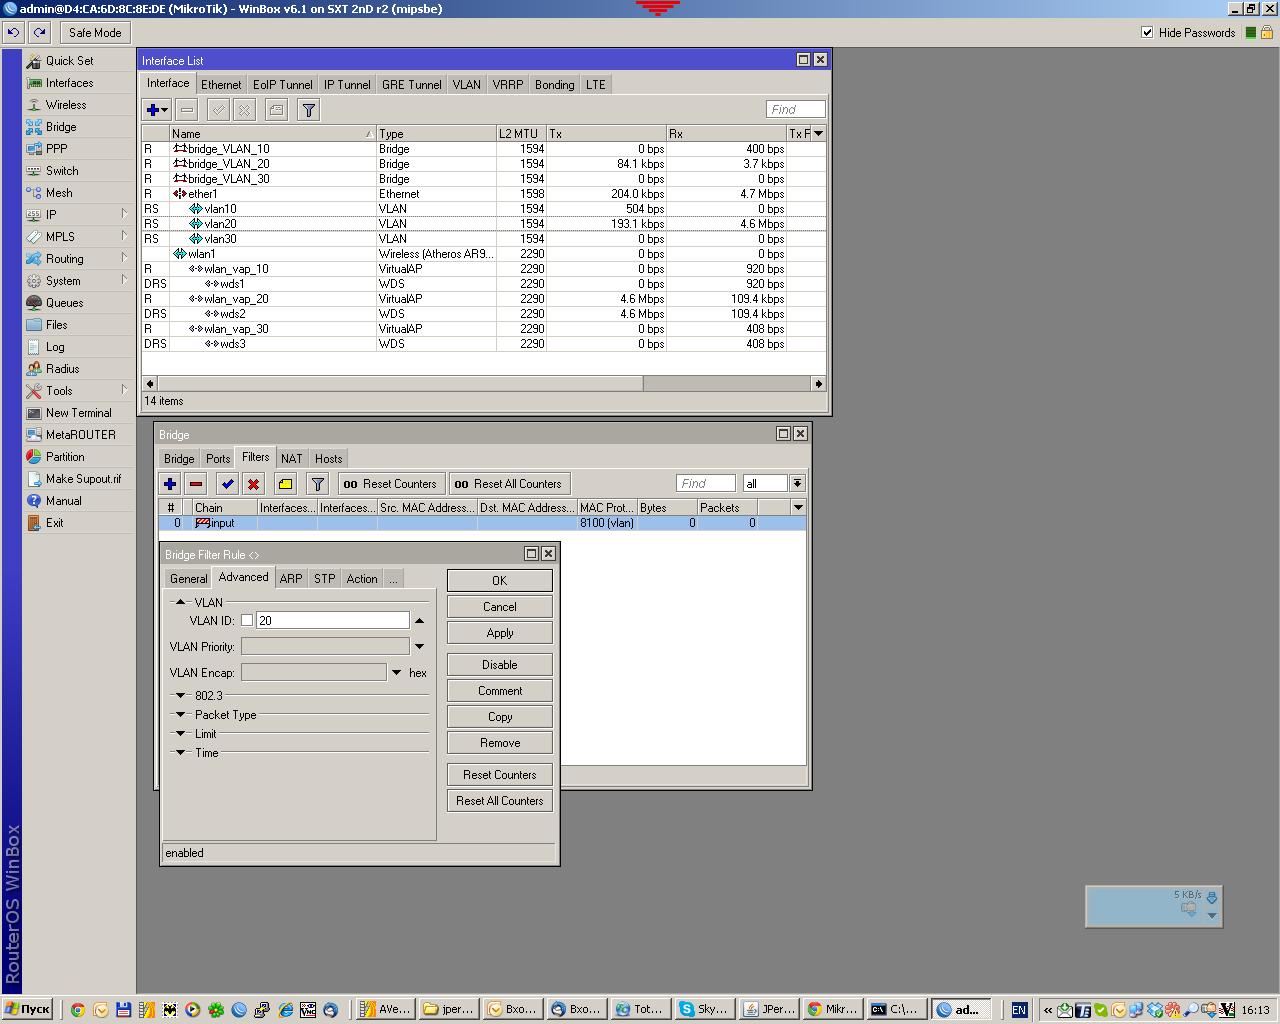Remove selected bridge filter with minus icon
The height and width of the screenshot is (1024, 1280).
(x=196, y=484)
